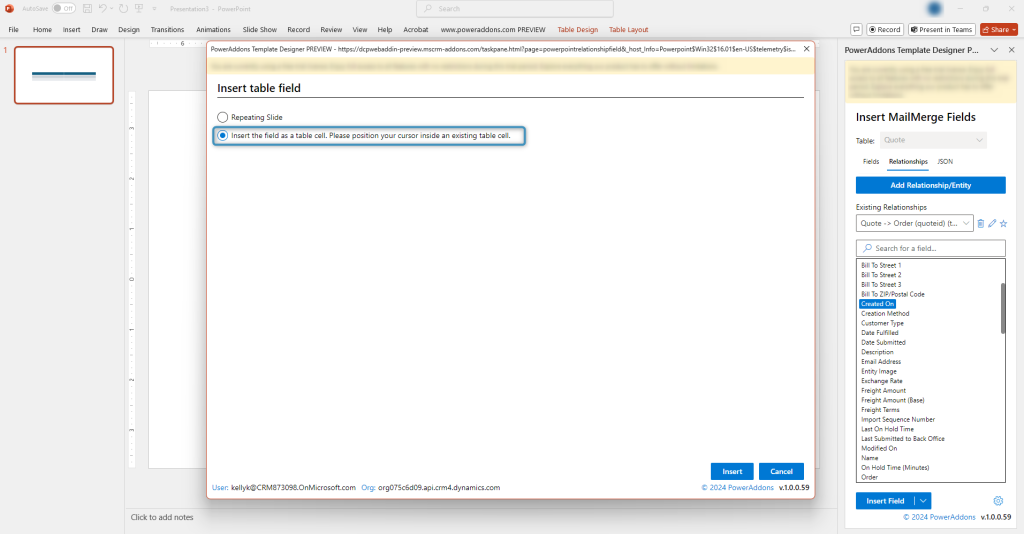Switch to the JSON tab
This screenshot has height=534, width=1024.
(x=945, y=161)
